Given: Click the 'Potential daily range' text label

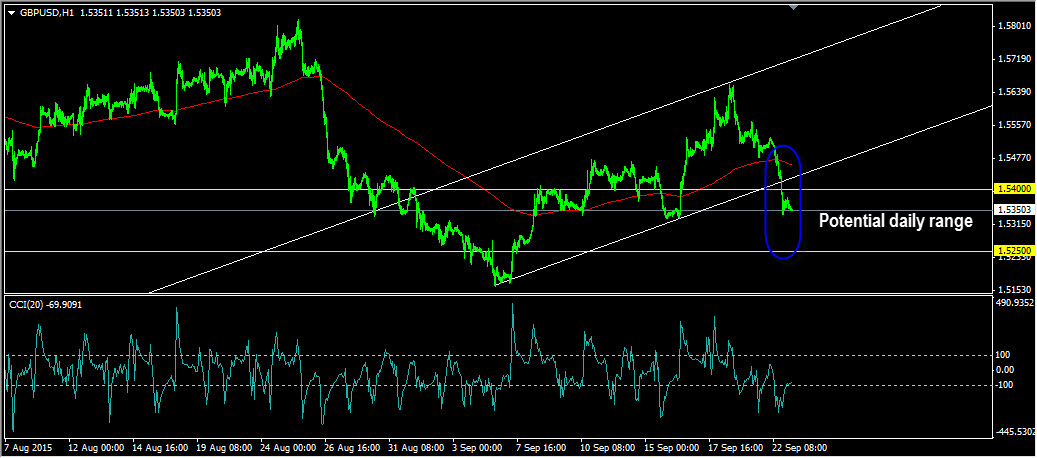Looking at the screenshot, I should pos(896,221).
